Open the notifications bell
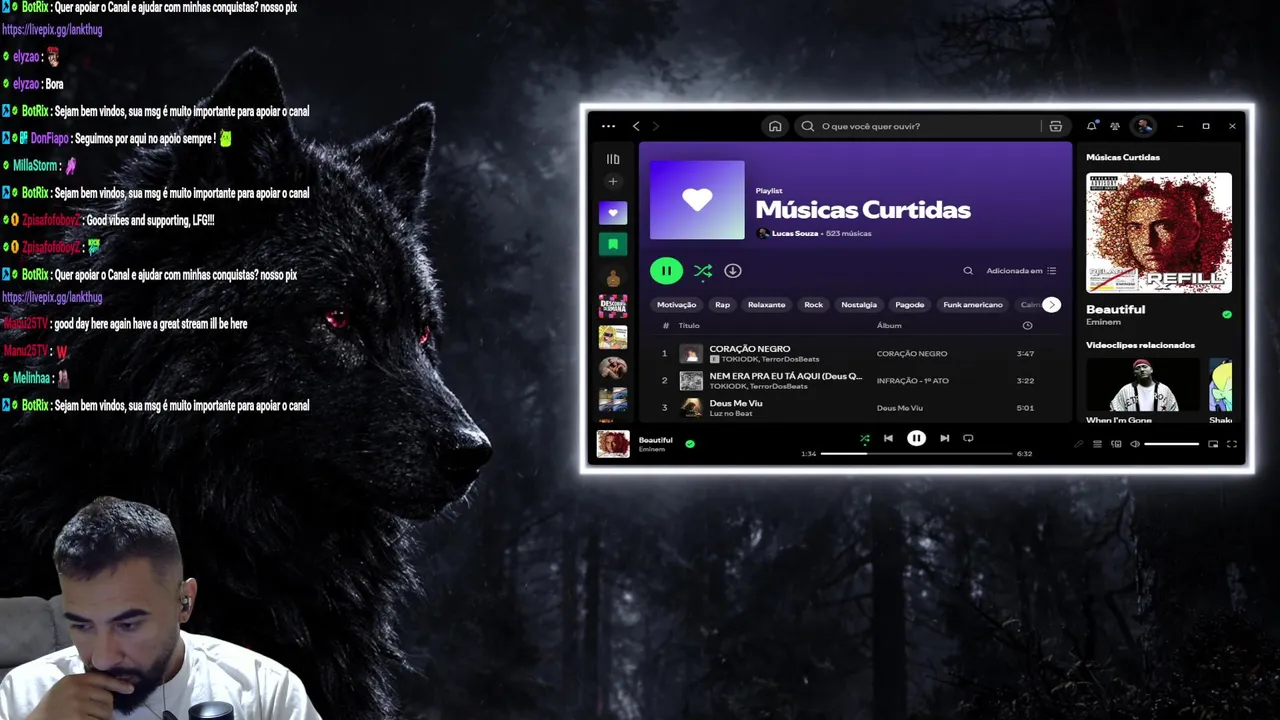 [x=1091, y=126]
